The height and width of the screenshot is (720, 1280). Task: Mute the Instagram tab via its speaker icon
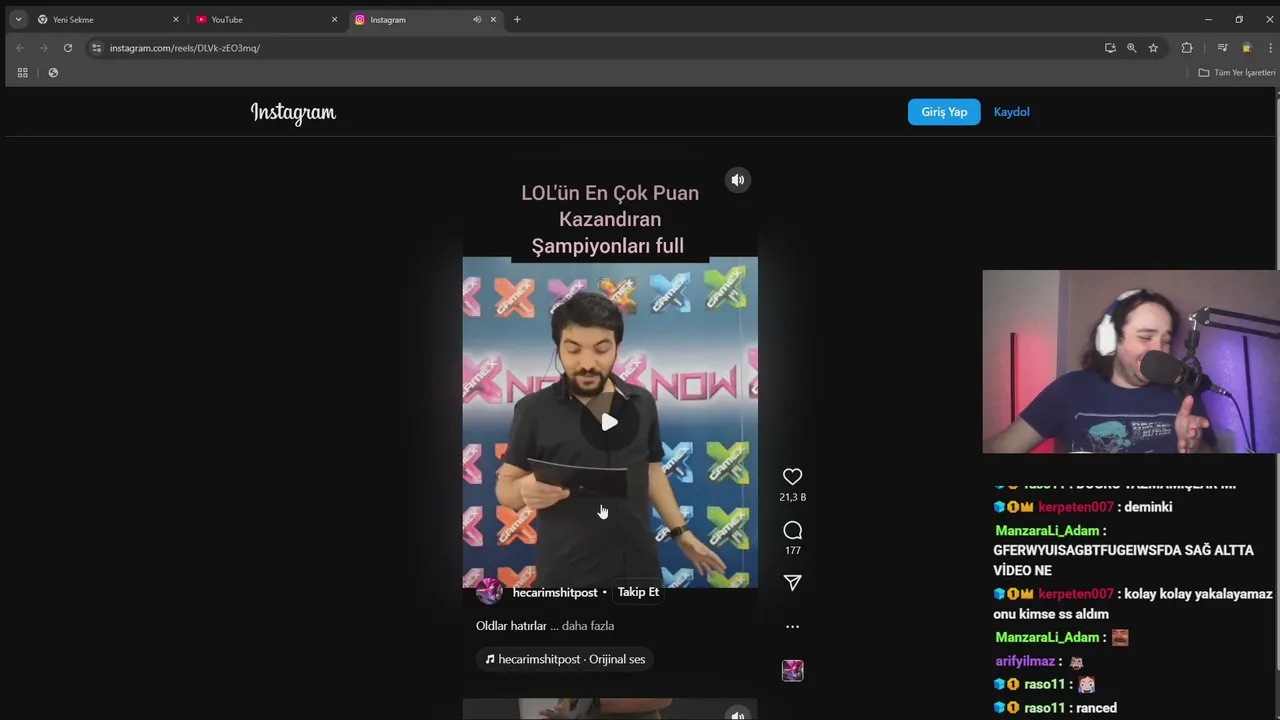[477, 19]
